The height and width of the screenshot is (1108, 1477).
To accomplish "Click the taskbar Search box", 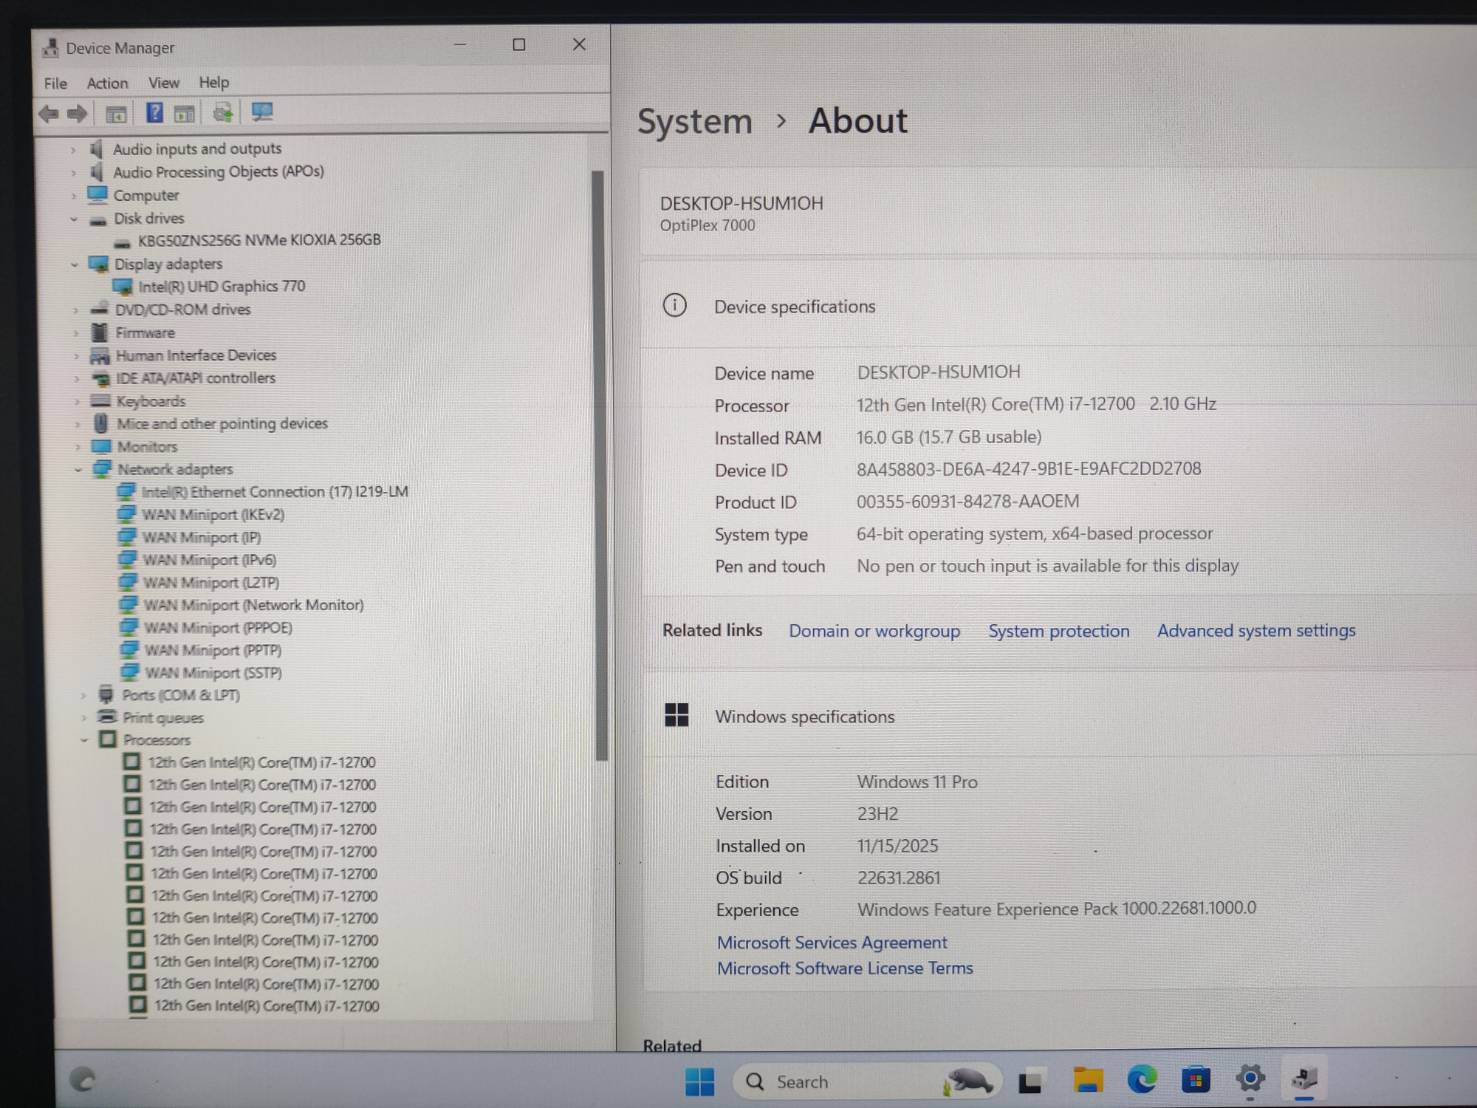I will [x=840, y=1081].
